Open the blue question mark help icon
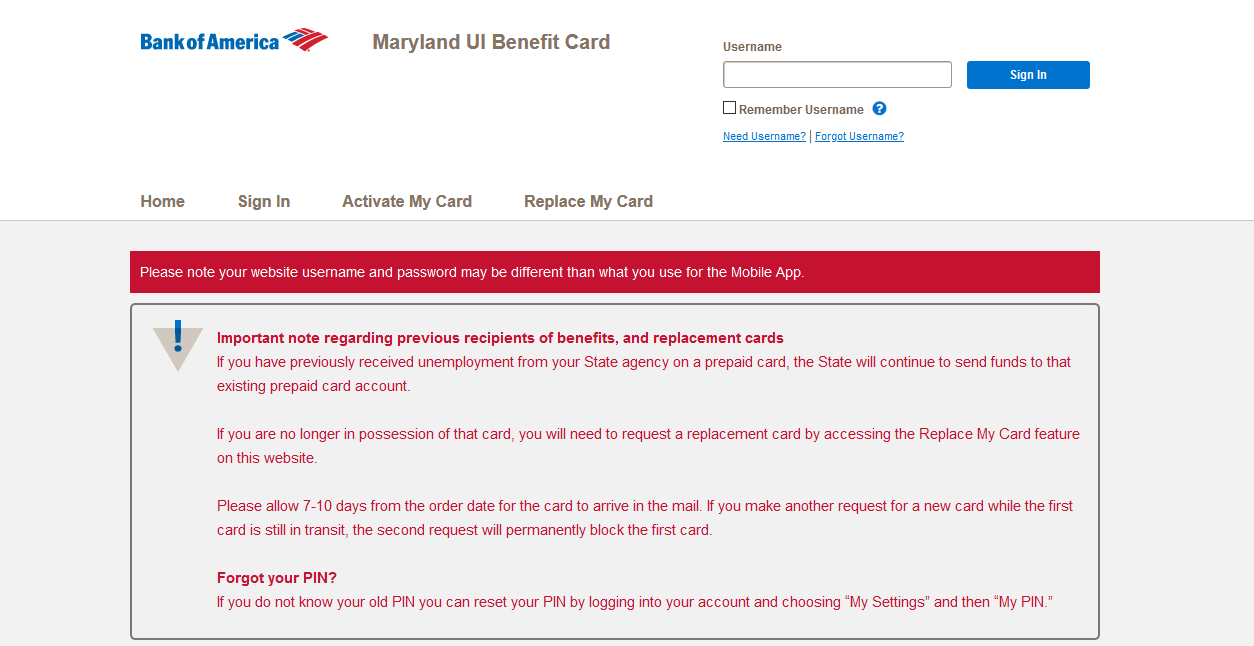Image resolution: width=1254 pixels, height=646 pixels. point(879,109)
